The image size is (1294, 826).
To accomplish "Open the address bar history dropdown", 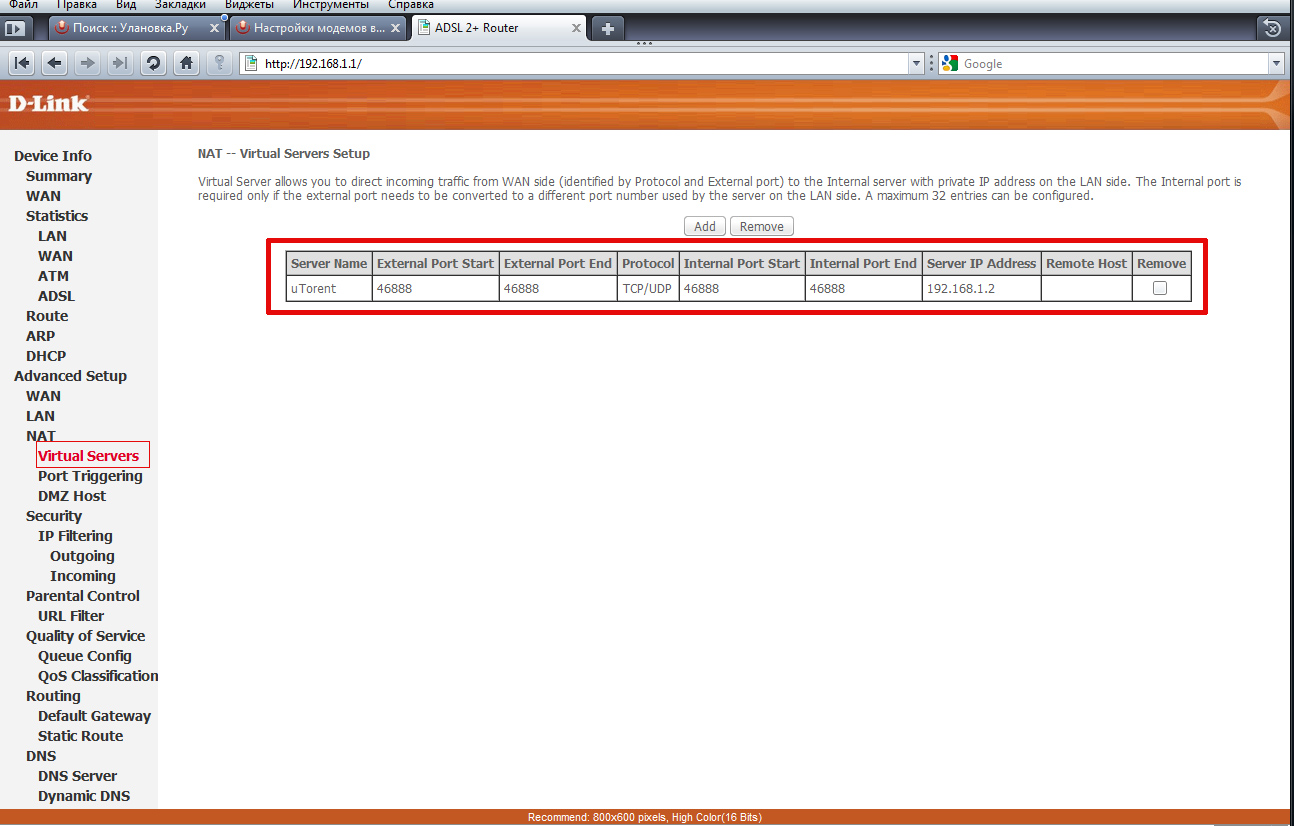I will [x=917, y=64].
